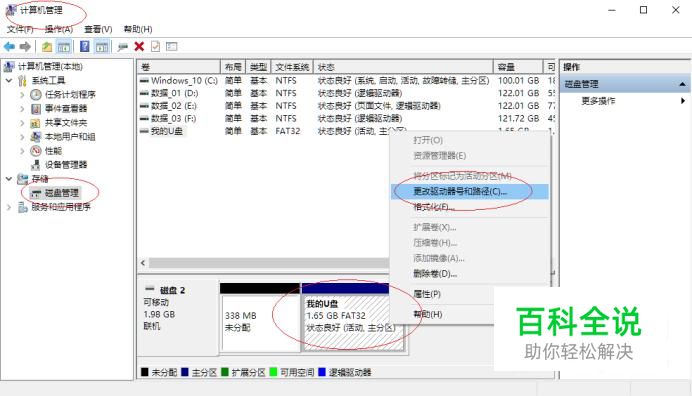The width and height of the screenshot is (692, 396).
Task: Select the 数据_02 (E:) volume row
Action: pyautogui.click(x=346, y=106)
